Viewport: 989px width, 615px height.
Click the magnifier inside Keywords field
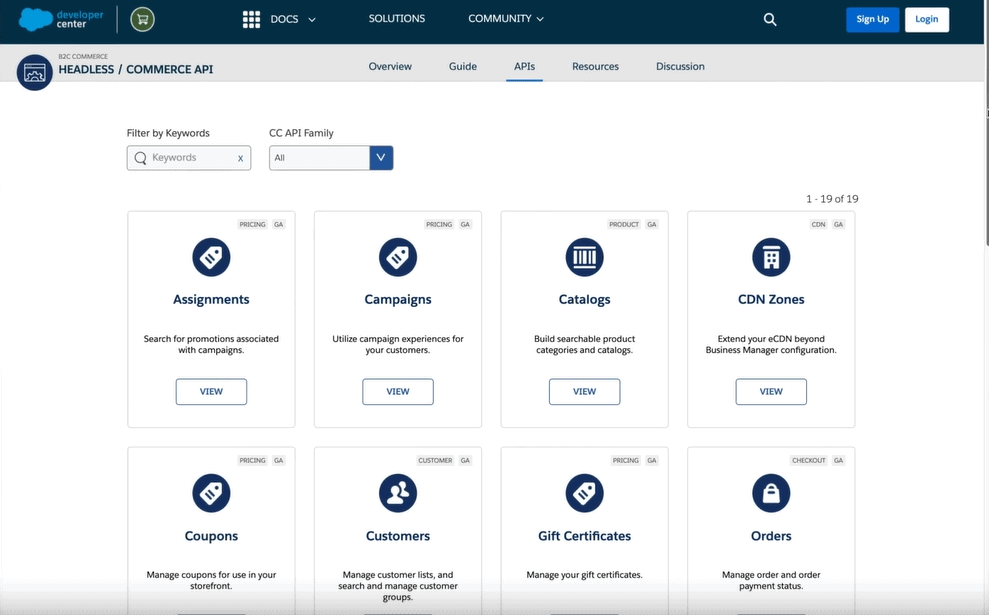point(141,158)
